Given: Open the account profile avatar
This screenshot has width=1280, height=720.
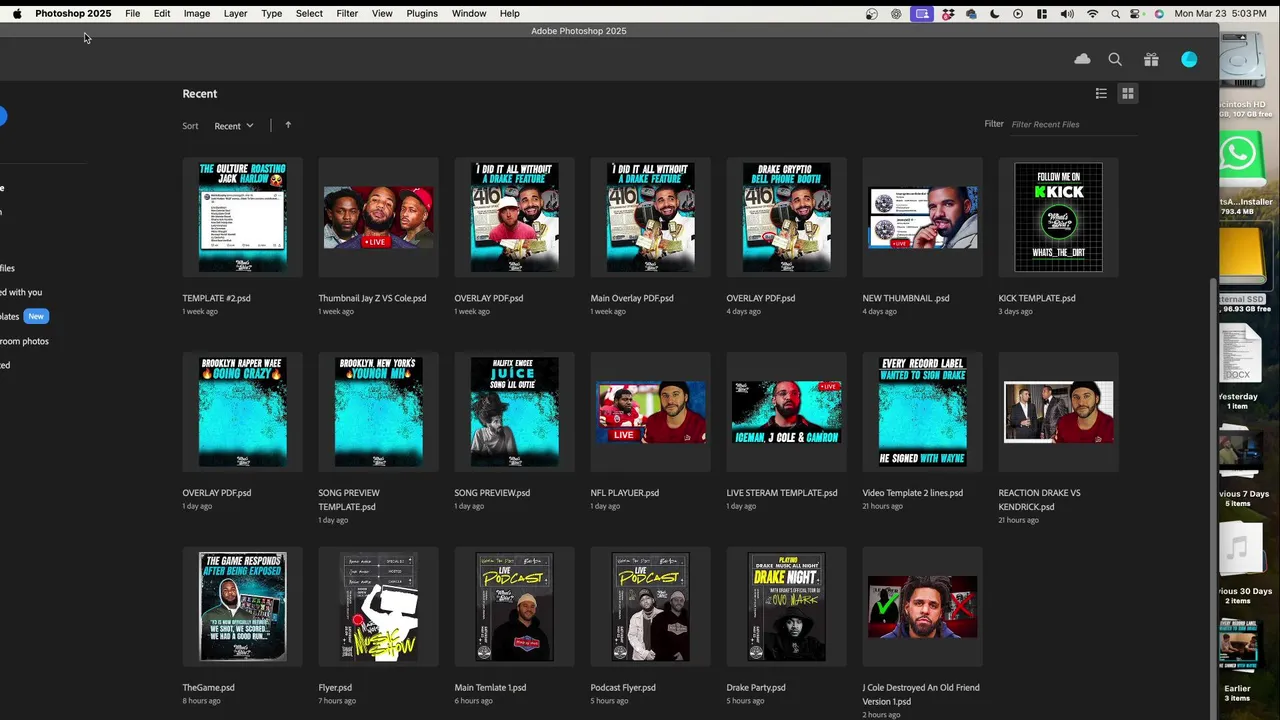Looking at the screenshot, I should [1189, 59].
